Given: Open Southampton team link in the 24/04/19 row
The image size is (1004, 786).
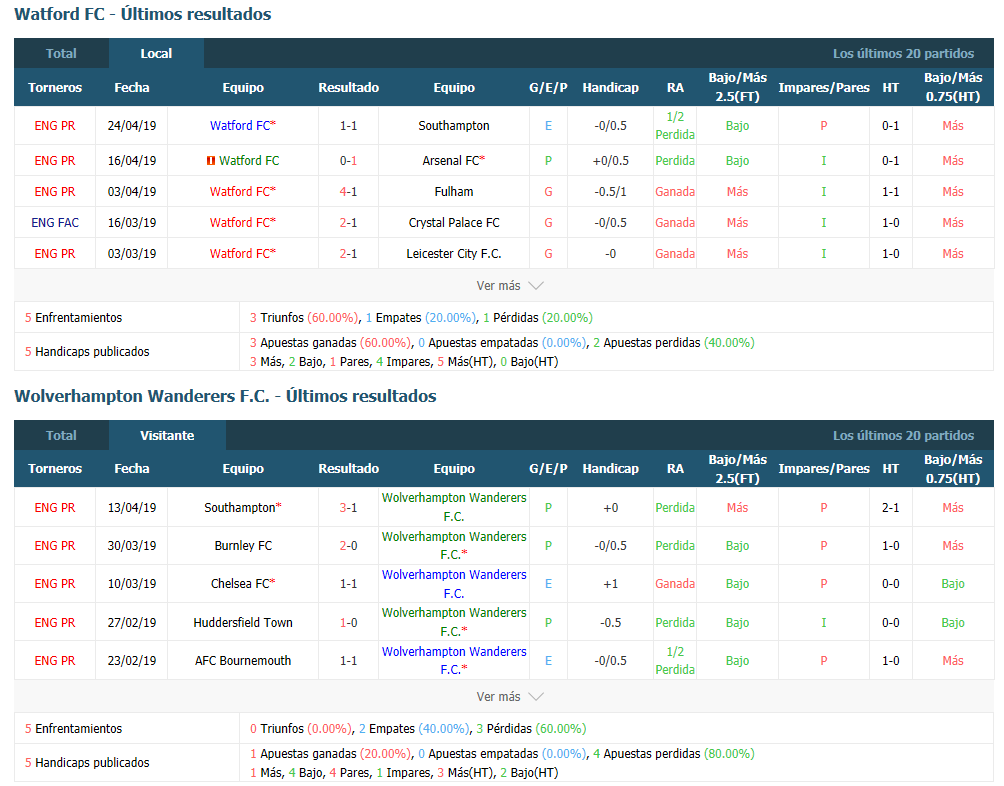Looking at the screenshot, I should [x=453, y=125].
